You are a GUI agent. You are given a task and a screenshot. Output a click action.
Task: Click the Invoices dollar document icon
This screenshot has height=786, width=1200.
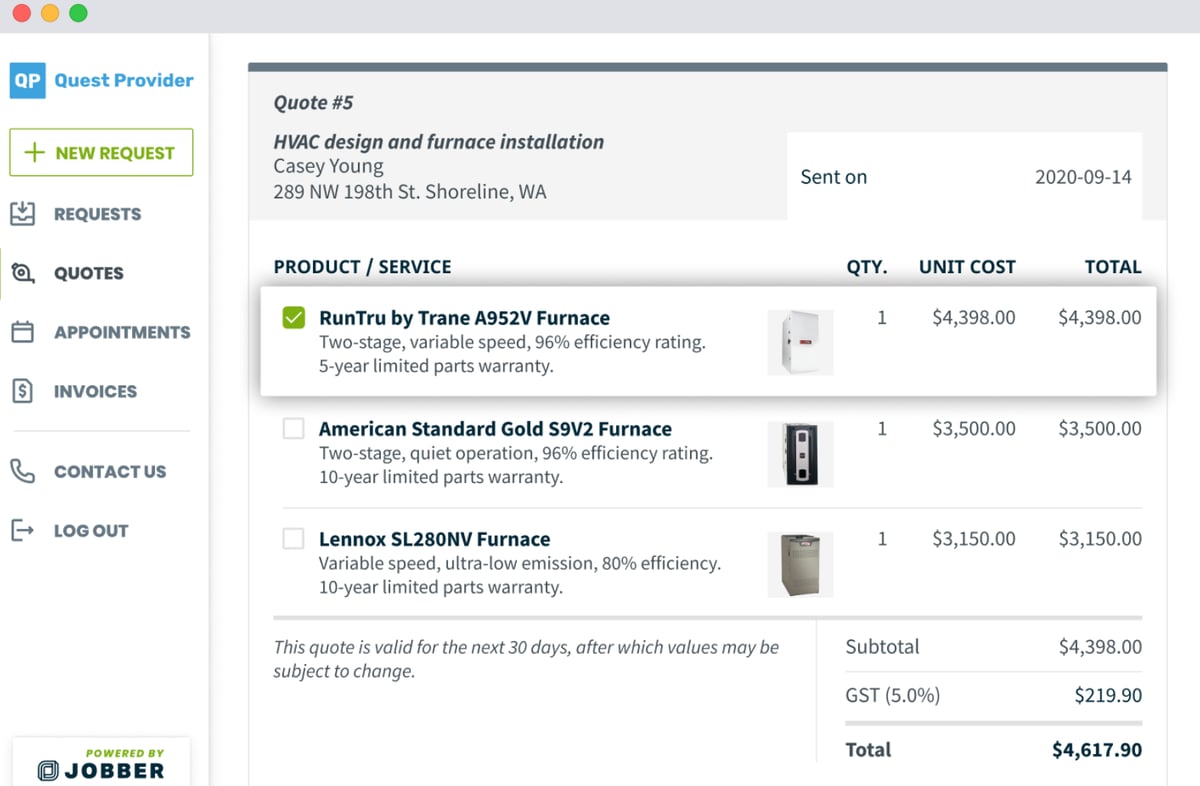23,391
